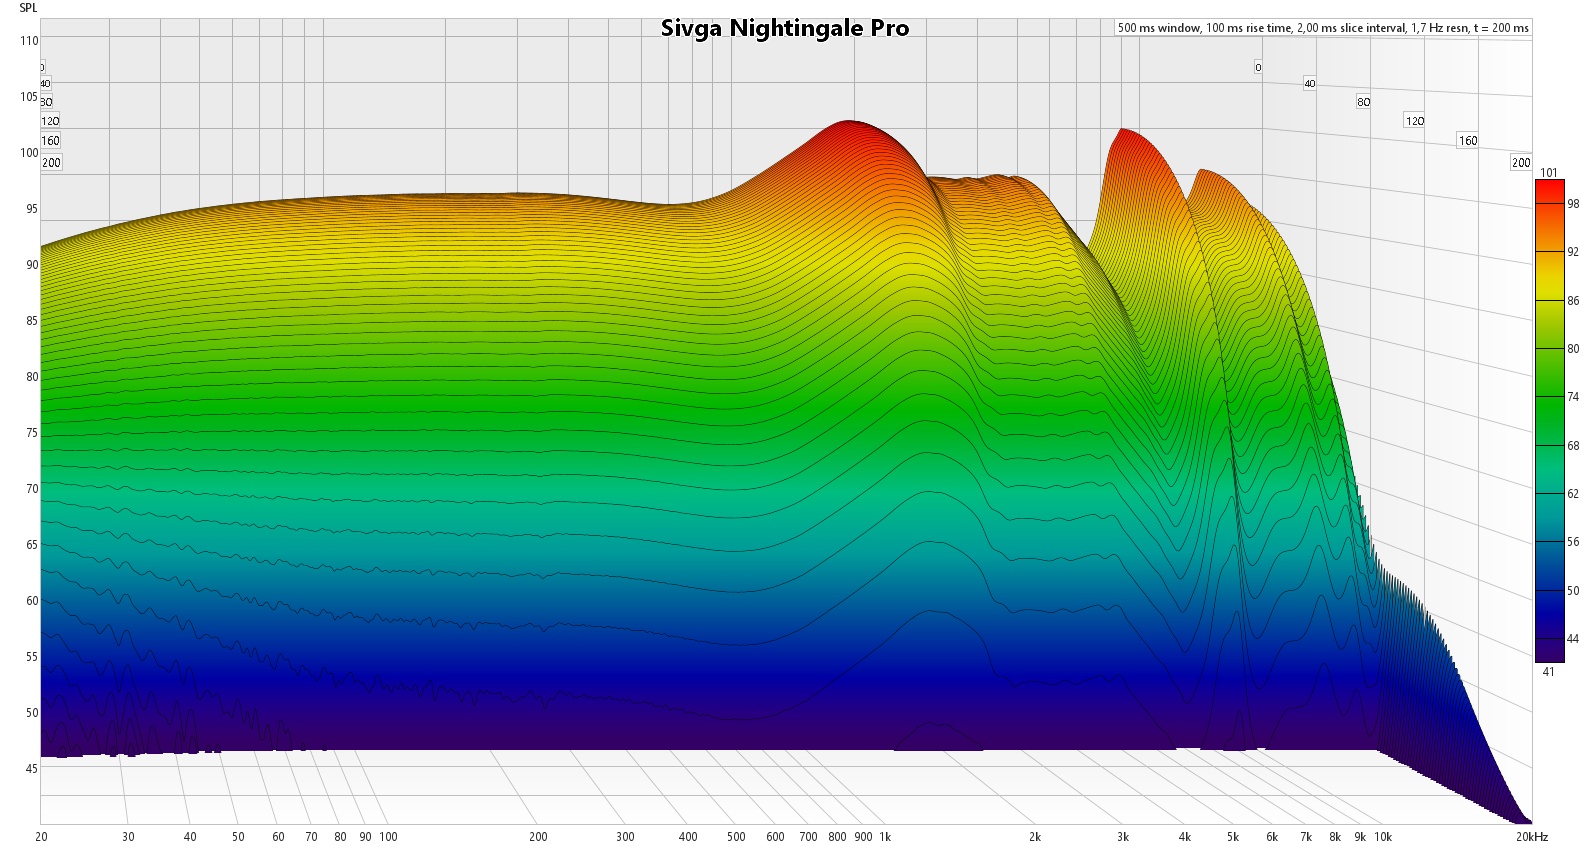Click the 41 minimum value below the color legend
Viewport: 1590px width, 849px height.
[1549, 672]
